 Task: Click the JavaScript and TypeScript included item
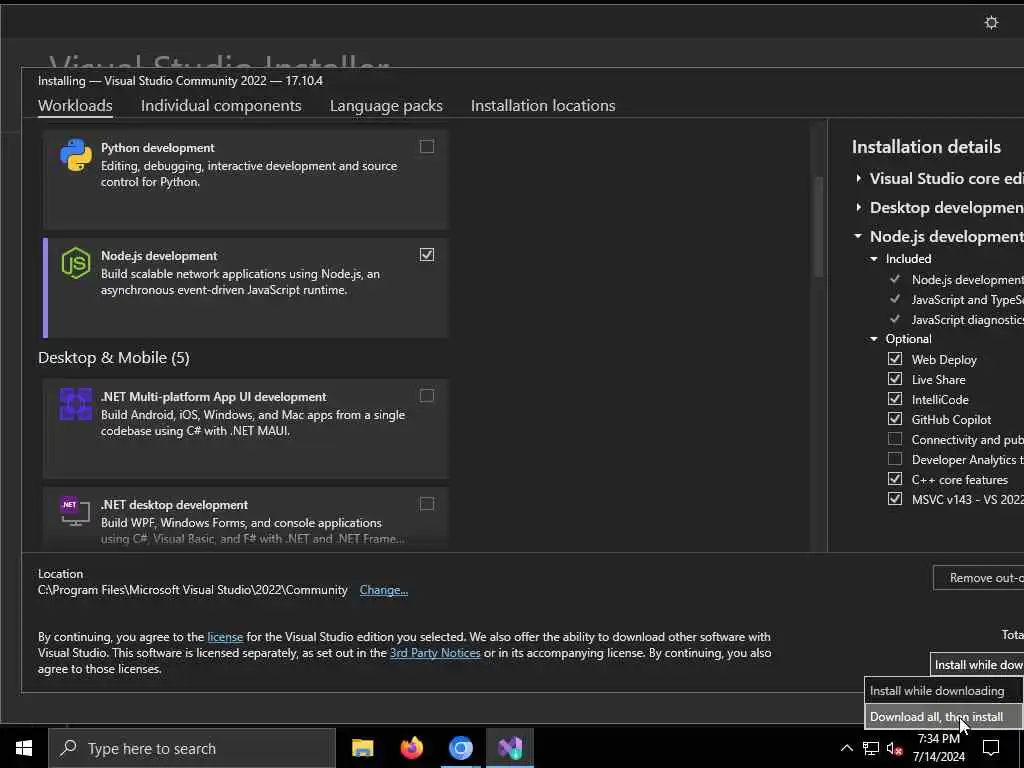tap(967, 300)
